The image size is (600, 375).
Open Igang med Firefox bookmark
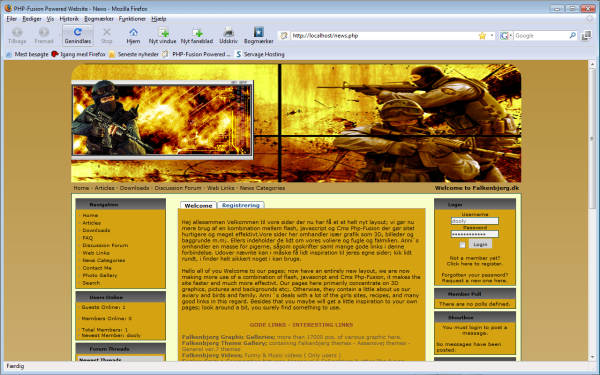click(78, 54)
